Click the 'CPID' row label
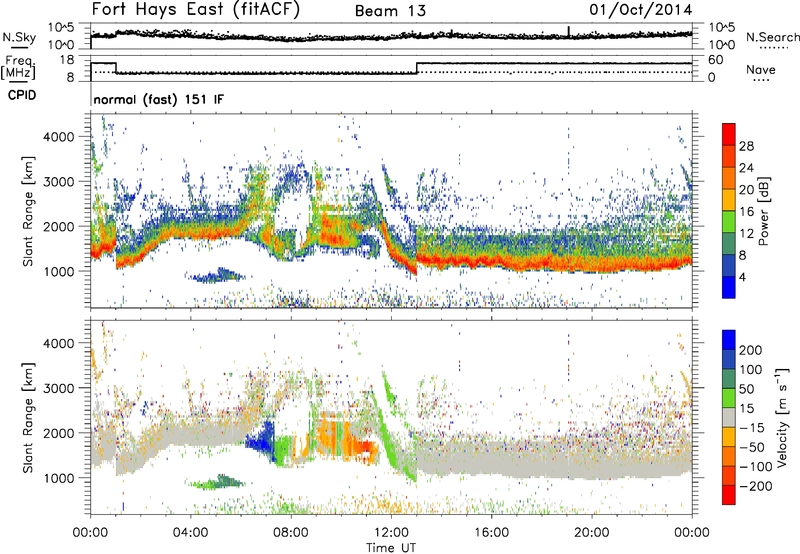 22,95
